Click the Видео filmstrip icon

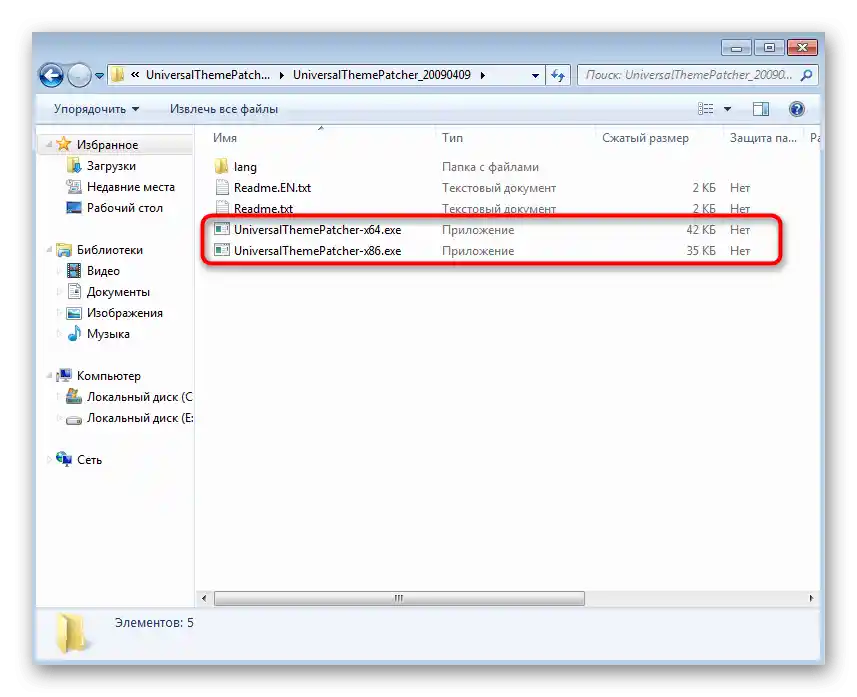point(74,271)
